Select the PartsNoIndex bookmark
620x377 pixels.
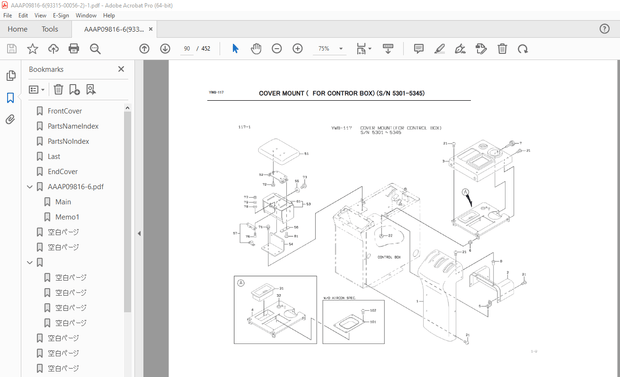[68, 141]
